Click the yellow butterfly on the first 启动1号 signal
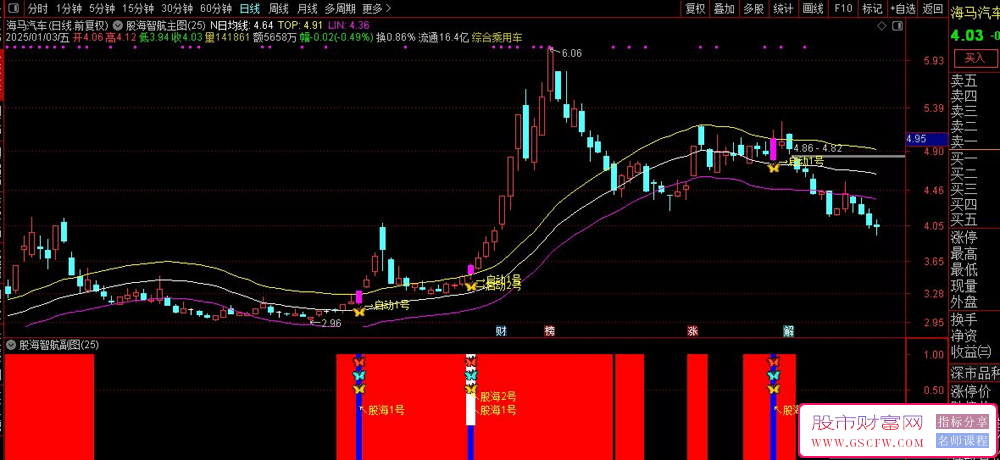 click(x=359, y=311)
